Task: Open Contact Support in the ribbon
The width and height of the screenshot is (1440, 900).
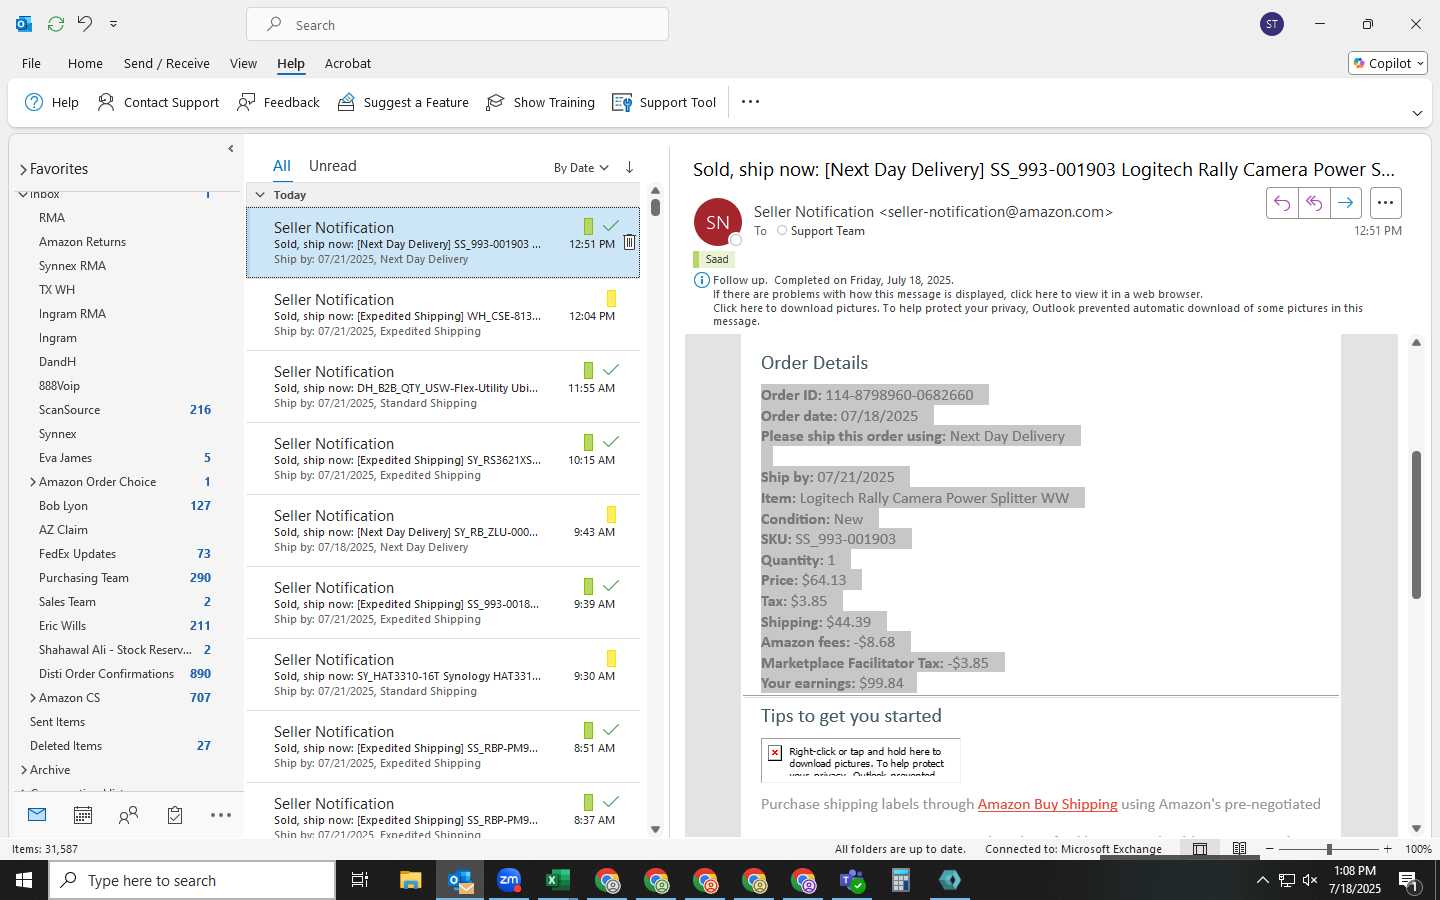Action: point(158,102)
